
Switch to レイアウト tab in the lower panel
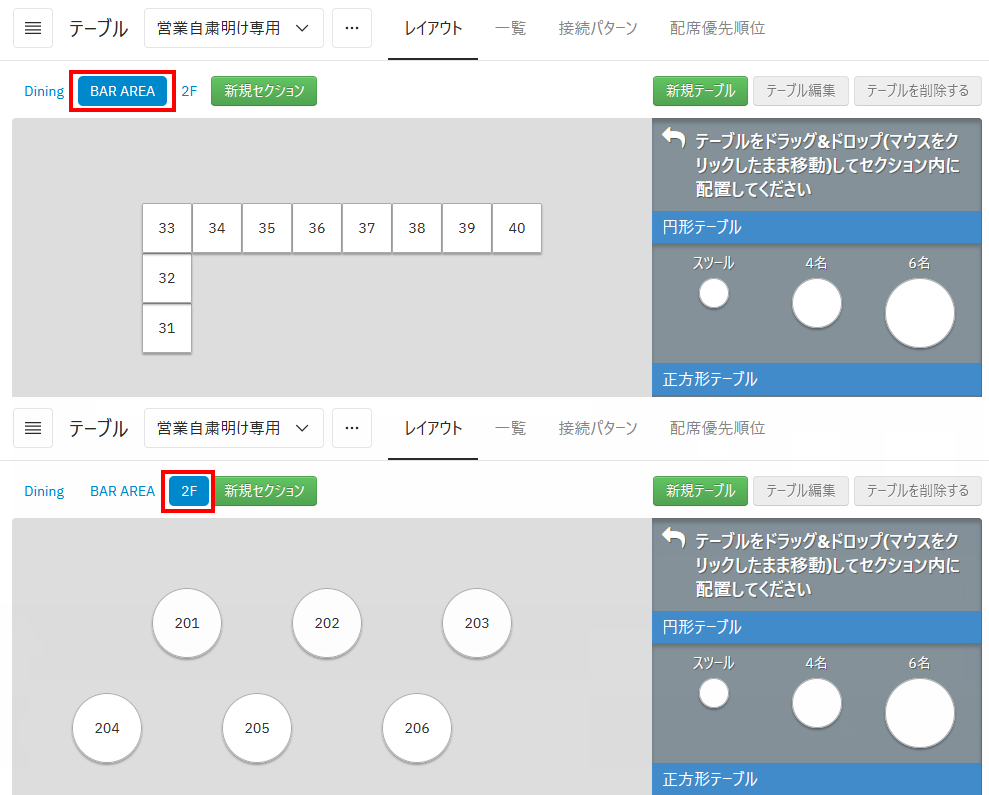433,428
